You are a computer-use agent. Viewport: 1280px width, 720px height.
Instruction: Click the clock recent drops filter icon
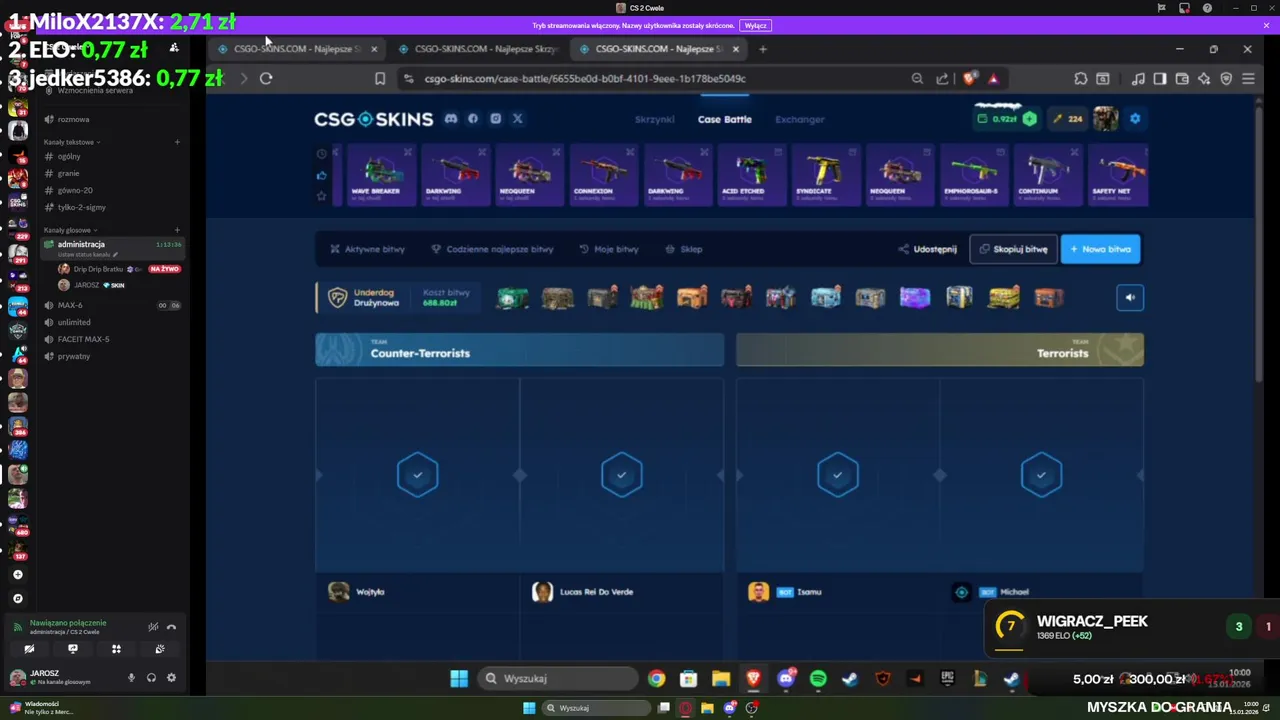pos(321,154)
